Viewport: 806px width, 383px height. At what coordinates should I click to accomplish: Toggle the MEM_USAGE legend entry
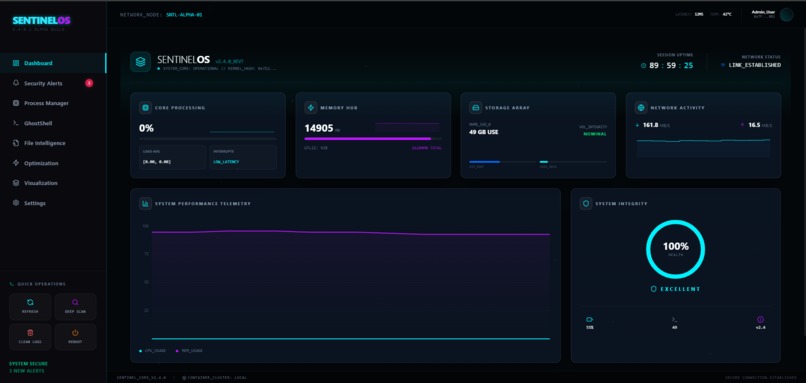click(x=189, y=351)
